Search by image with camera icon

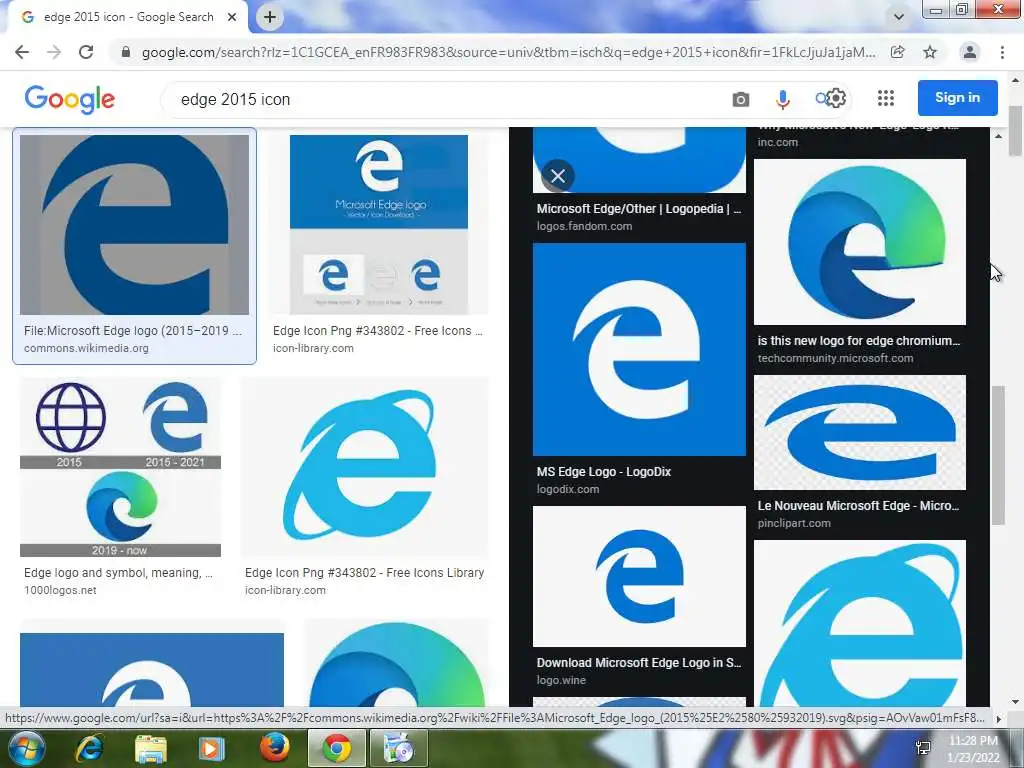[741, 99]
